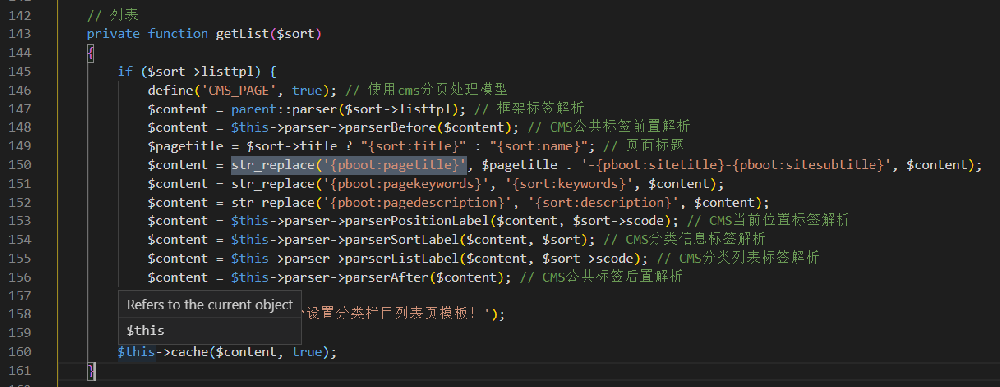
Task: Click line number 154 in the gutter
Action: click(x=19, y=240)
